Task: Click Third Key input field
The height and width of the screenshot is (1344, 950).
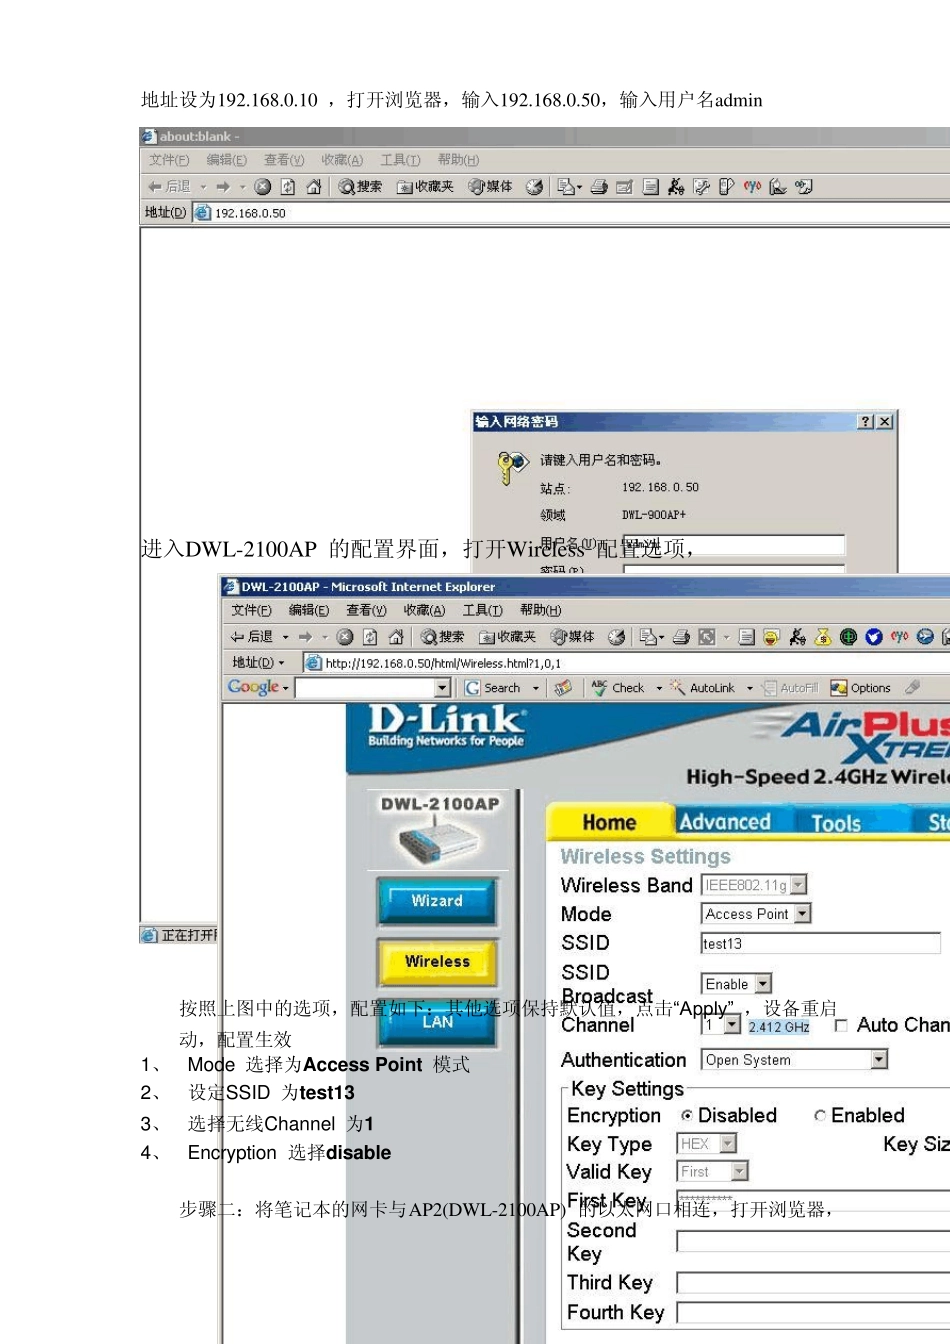Action: (813, 1283)
